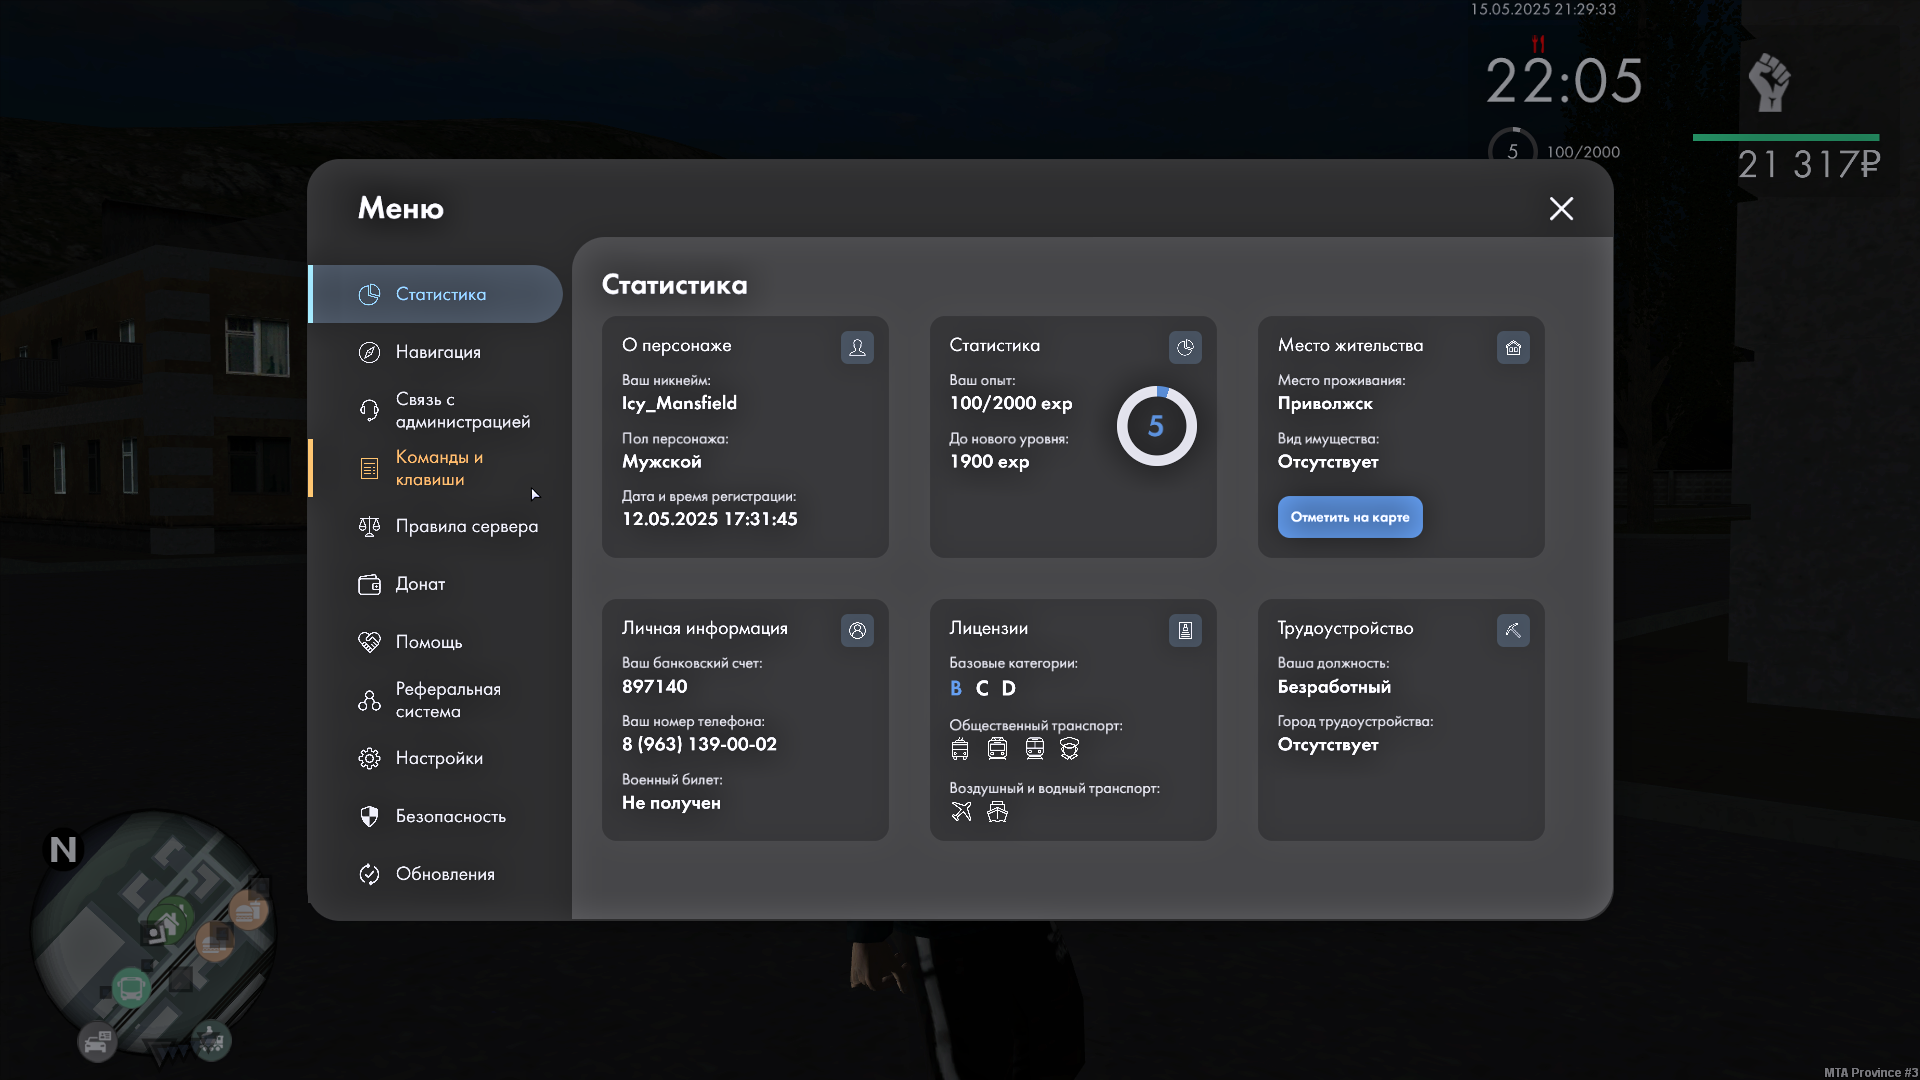Click the compass icon beside Навигация
Image resolution: width=1920 pixels, height=1080 pixels.
(369, 352)
